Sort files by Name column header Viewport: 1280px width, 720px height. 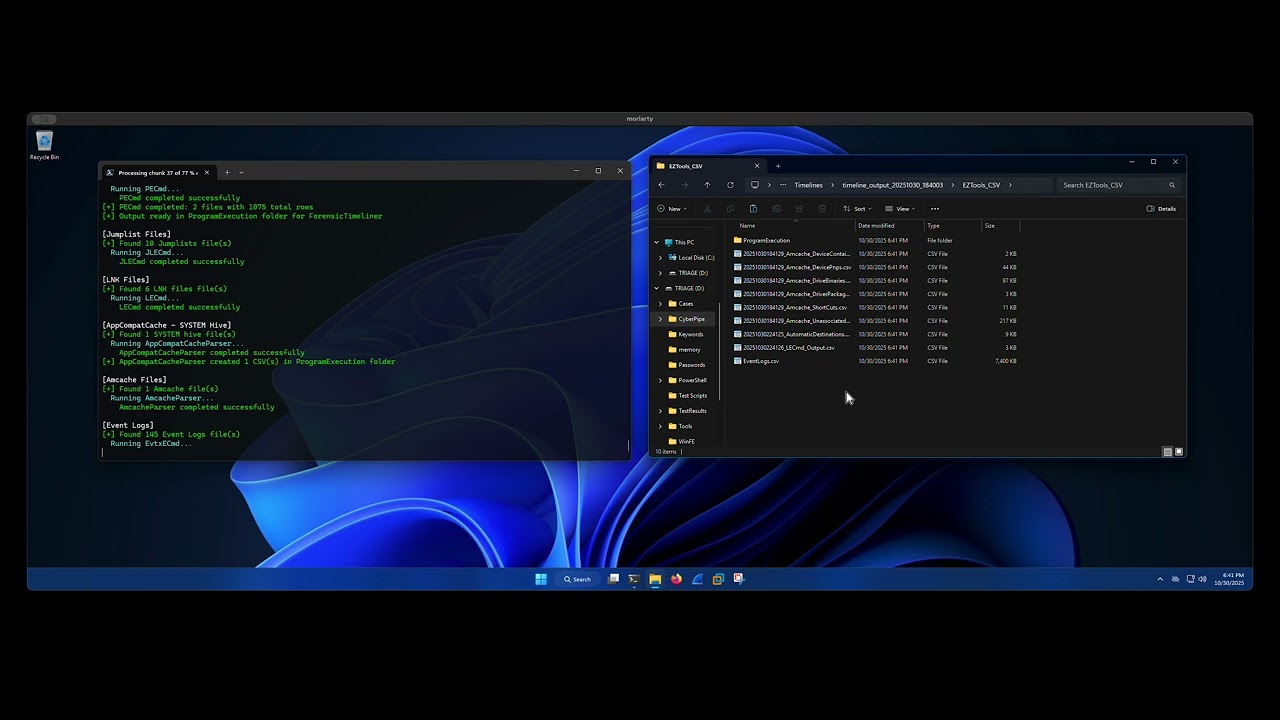point(747,226)
